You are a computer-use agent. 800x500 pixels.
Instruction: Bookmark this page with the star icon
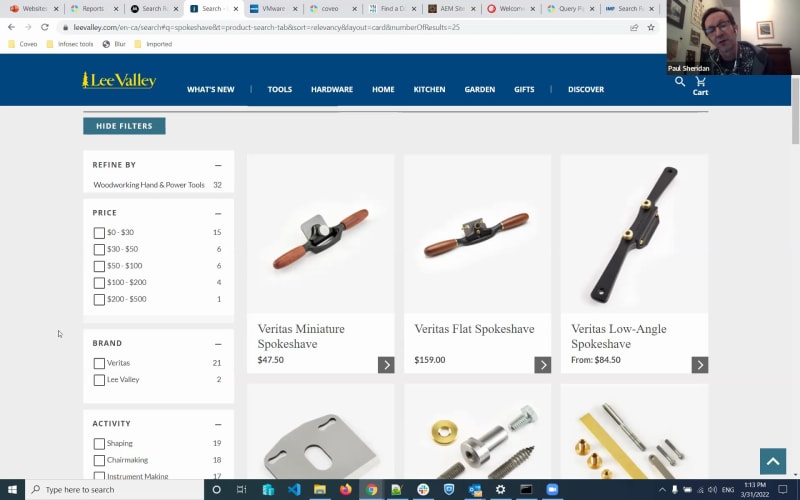coord(651,27)
